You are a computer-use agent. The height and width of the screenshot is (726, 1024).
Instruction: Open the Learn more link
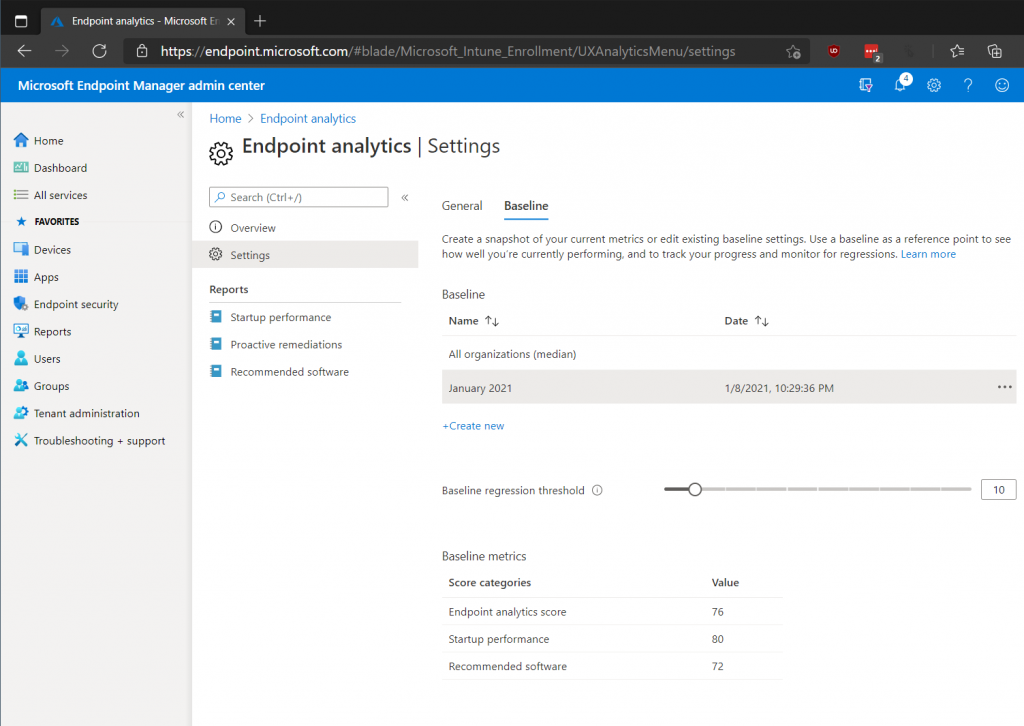(x=928, y=254)
